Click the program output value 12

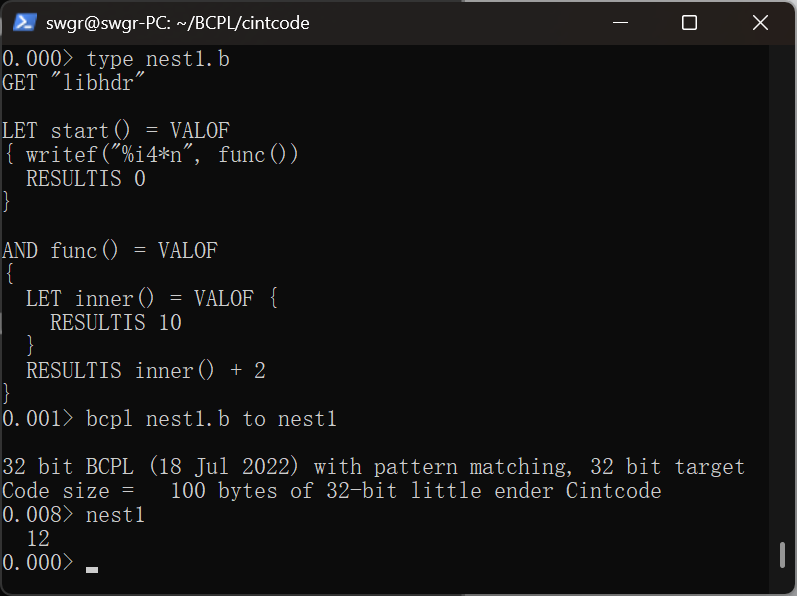coord(38,539)
